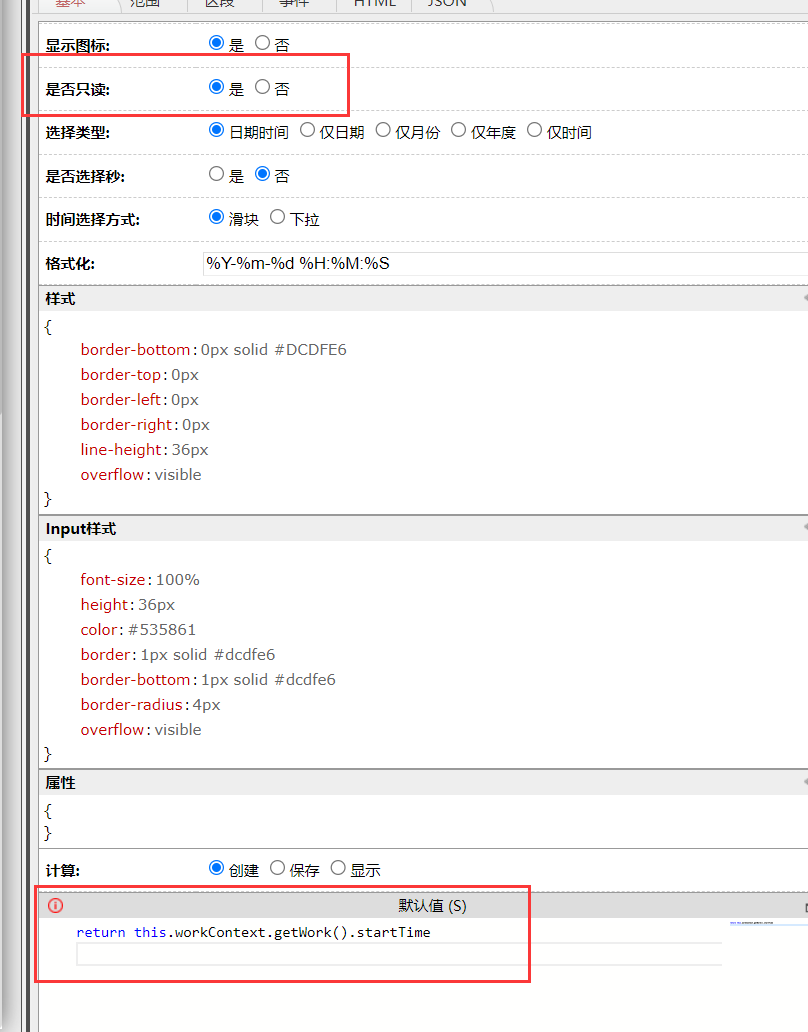
Task: Switch 时间选择方式 to 下拉
Action: (278, 217)
